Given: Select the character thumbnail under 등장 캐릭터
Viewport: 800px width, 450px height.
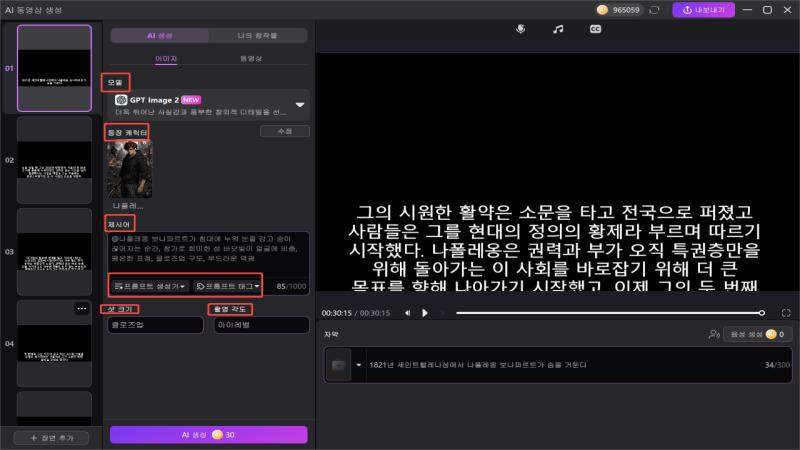Looking at the screenshot, I should (130, 169).
